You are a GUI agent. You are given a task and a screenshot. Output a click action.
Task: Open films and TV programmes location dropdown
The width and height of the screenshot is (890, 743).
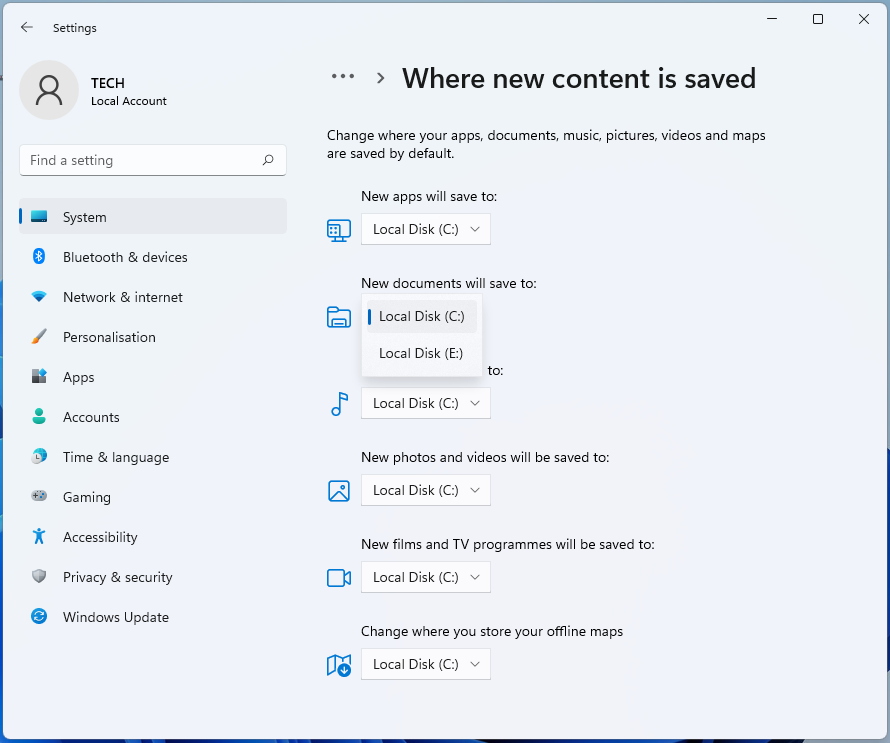point(426,577)
